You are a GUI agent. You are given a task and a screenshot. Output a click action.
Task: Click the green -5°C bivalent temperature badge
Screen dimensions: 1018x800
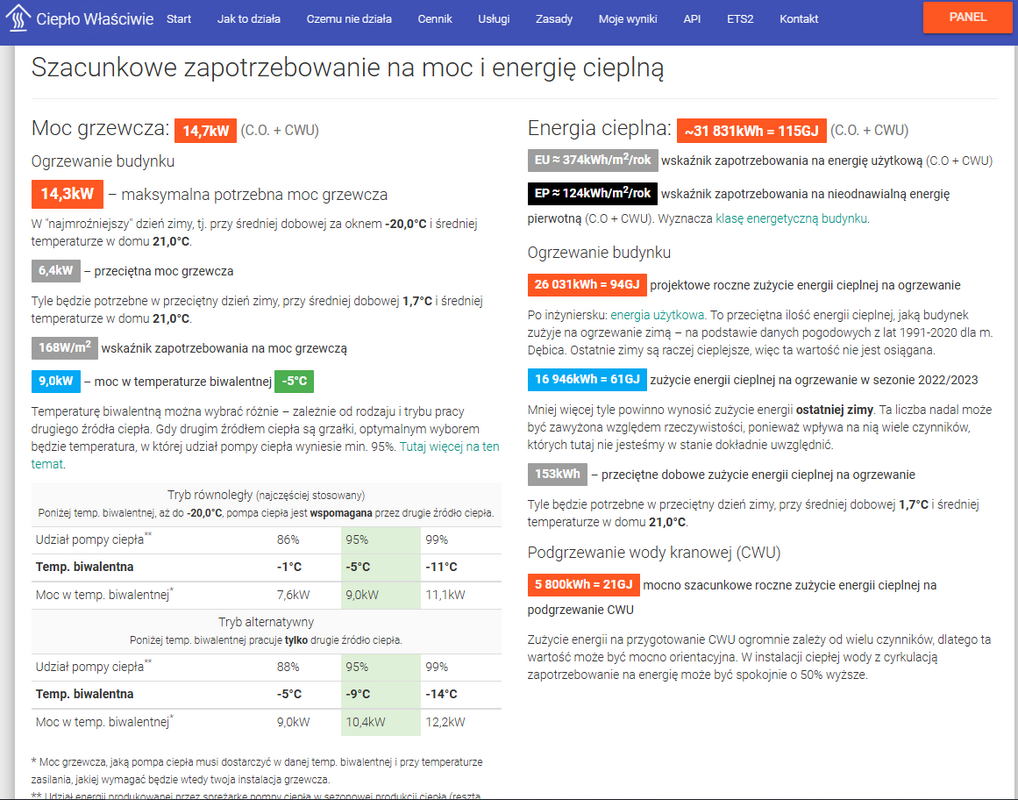[296, 381]
